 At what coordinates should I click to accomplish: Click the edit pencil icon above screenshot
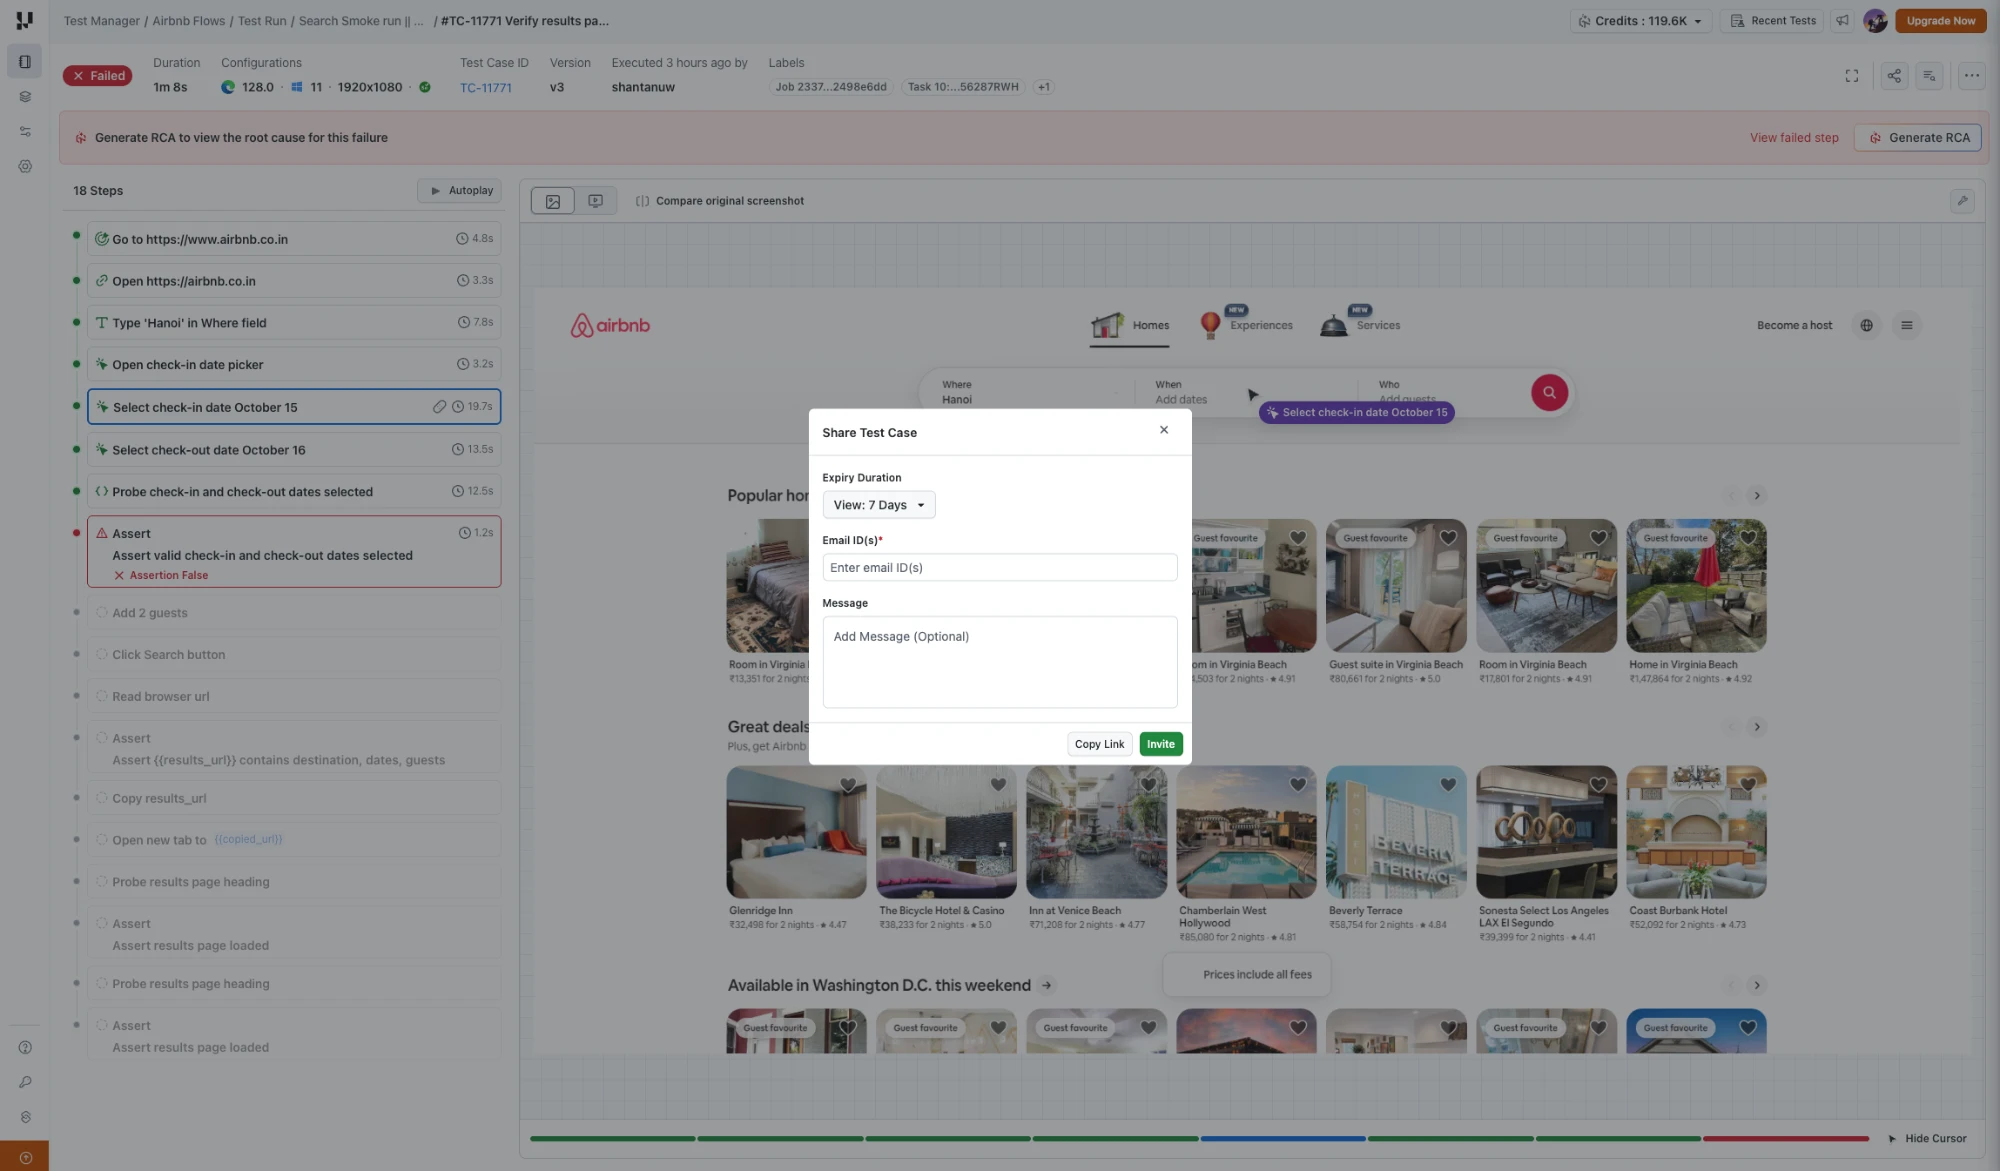pyautogui.click(x=1962, y=201)
